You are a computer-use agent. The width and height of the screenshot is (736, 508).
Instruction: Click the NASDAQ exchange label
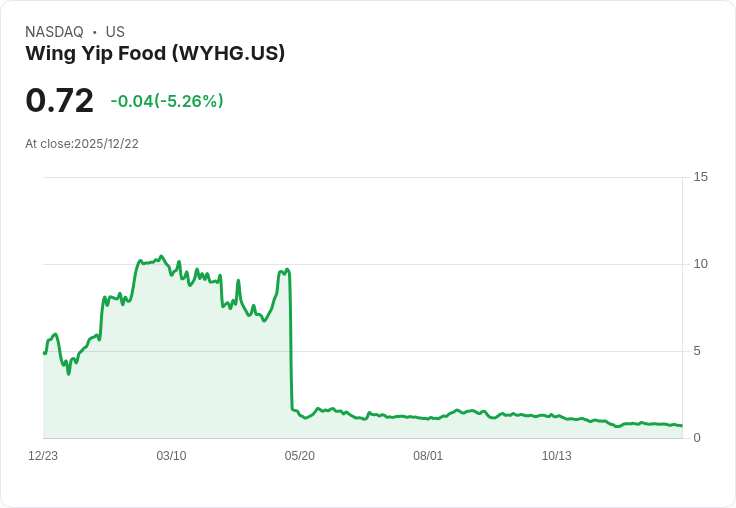pos(54,32)
